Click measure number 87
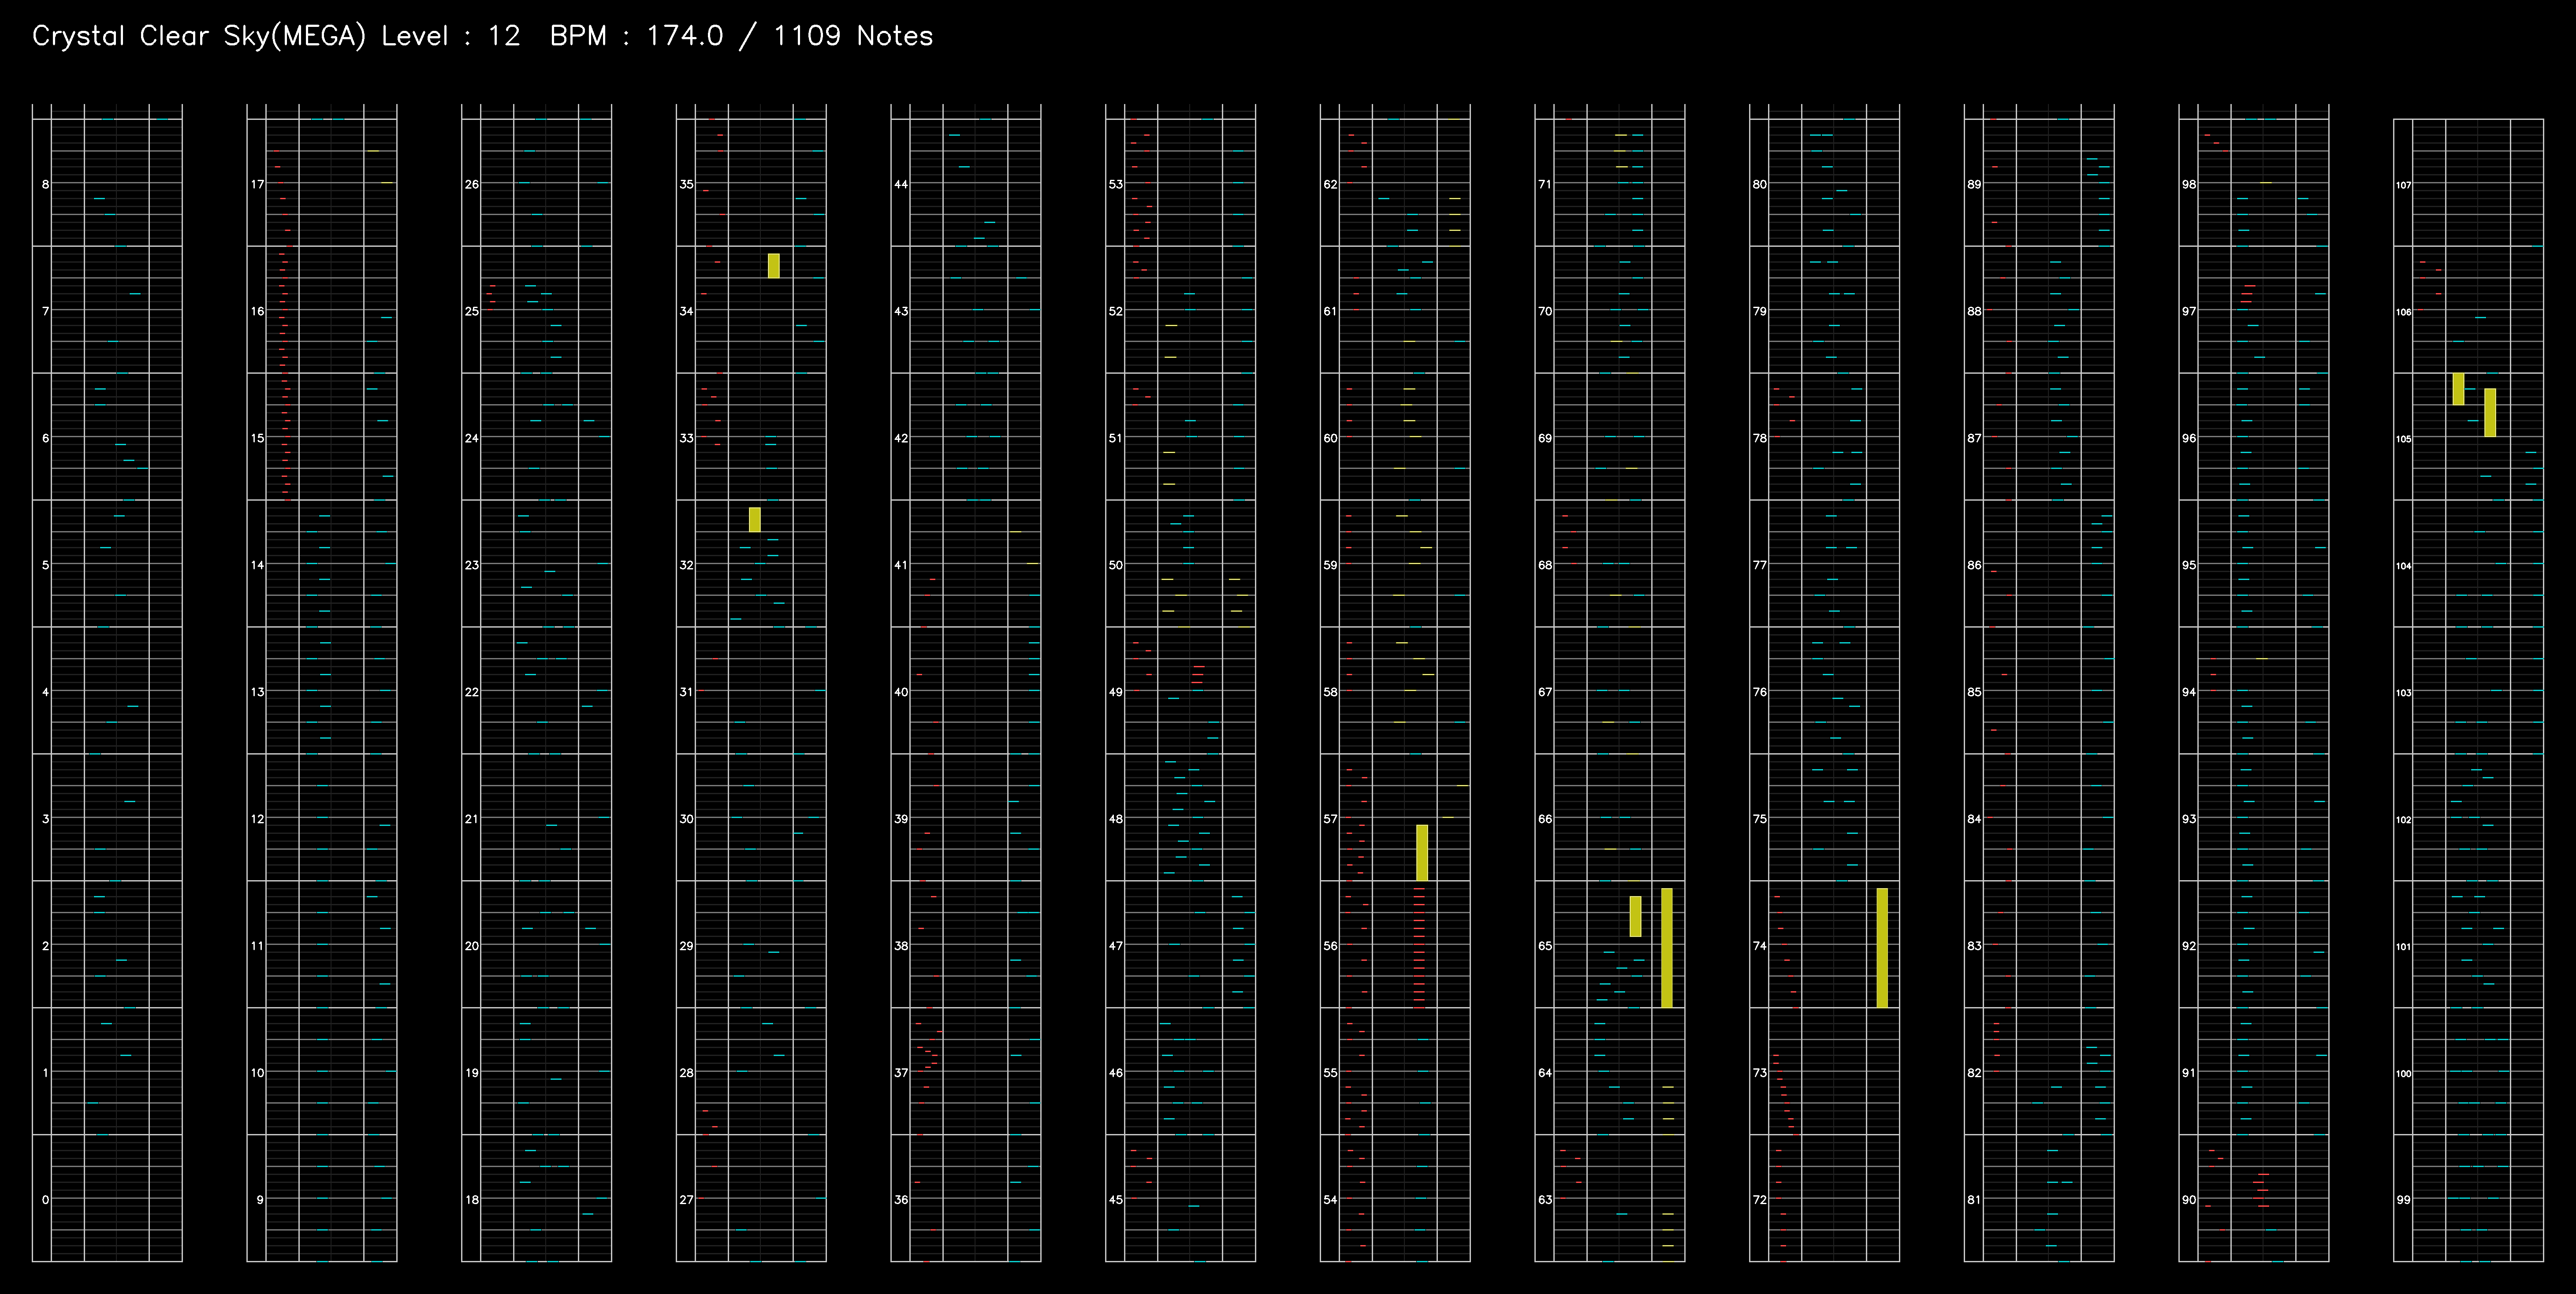 (1974, 438)
